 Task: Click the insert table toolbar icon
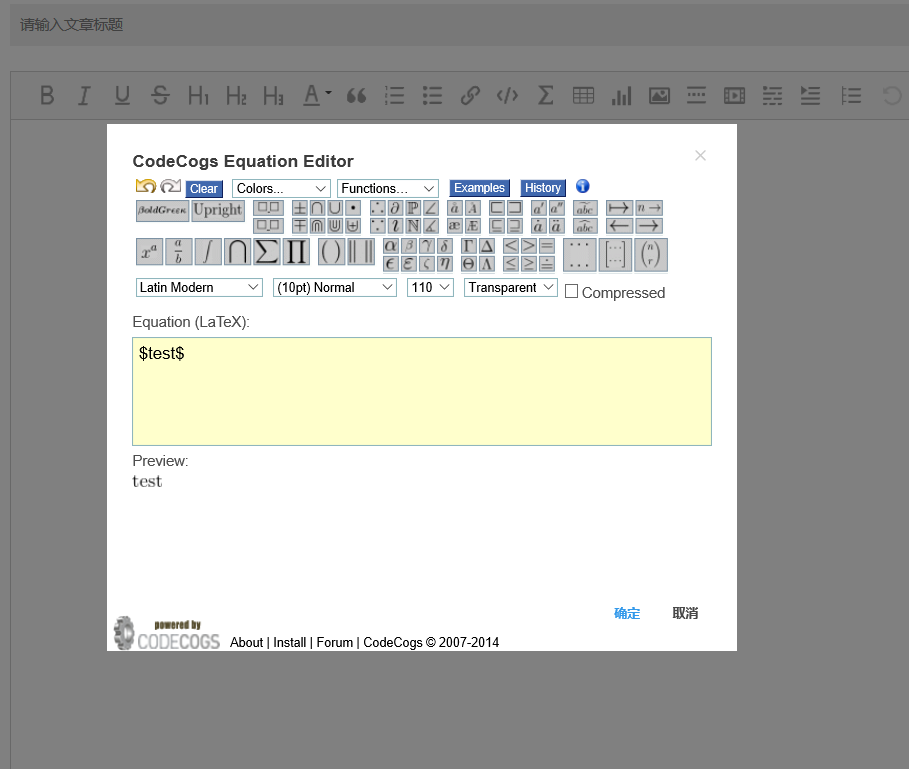[583, 95]
